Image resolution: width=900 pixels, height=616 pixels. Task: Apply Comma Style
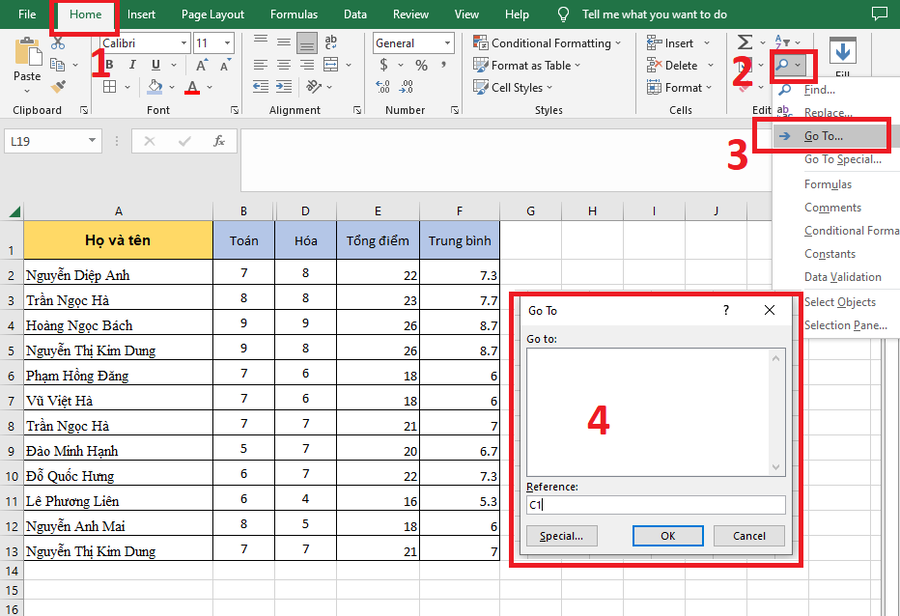point(443,65)
